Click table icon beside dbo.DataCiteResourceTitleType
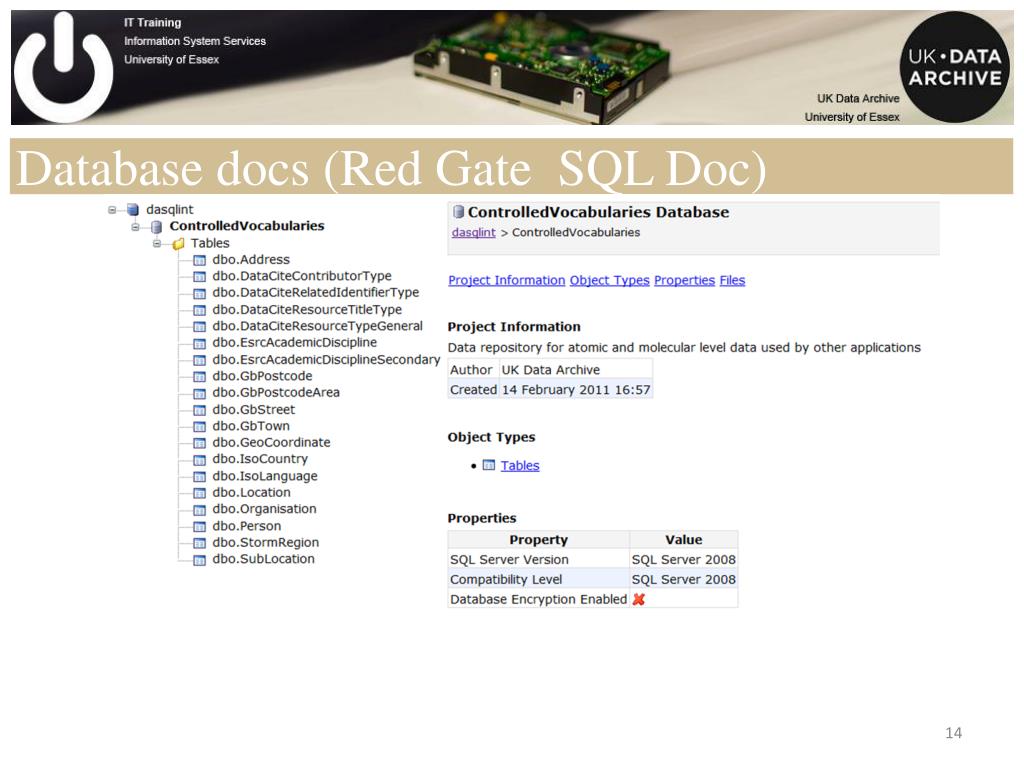This screenshot has width=1024, height=768. tap(200, 310)
